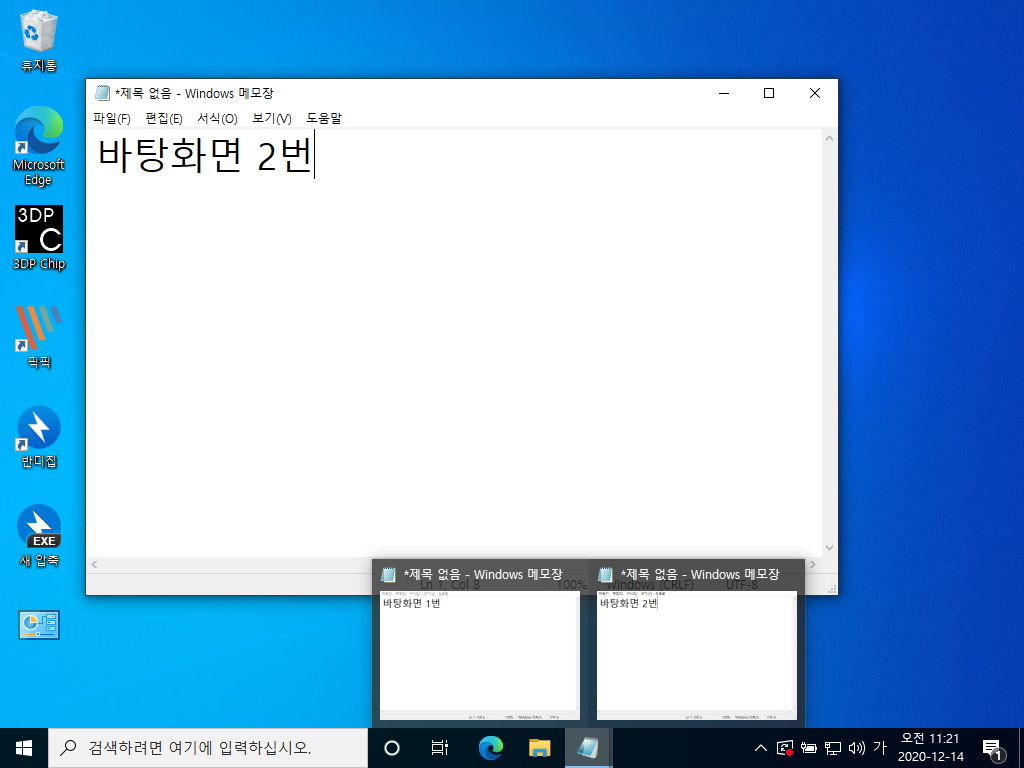The image size is (1024, 768).
Task: Maximize the Notepad window
Action: click(769, 93)
